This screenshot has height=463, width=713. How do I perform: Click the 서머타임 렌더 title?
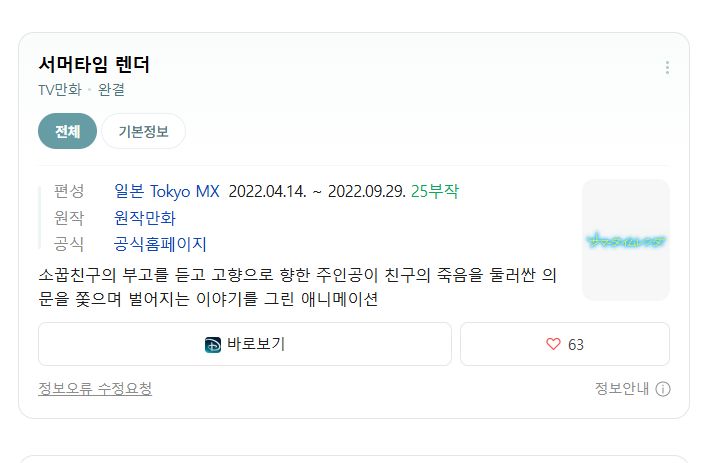pyautogui.click(x=94, y=64)
